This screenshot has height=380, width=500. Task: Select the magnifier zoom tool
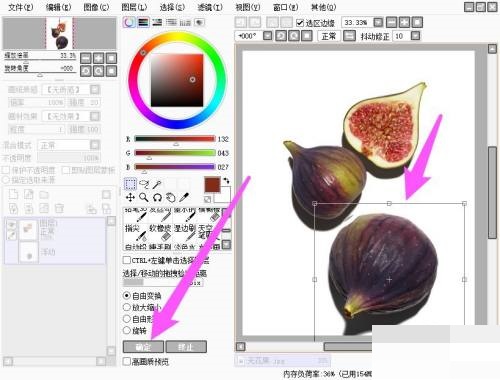144,198
